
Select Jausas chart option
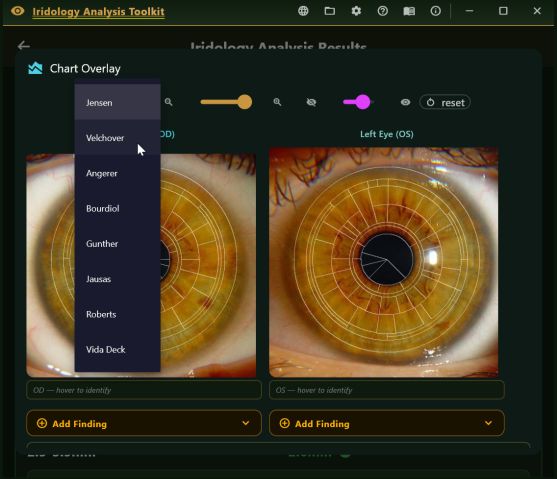[x=118, y=279]
